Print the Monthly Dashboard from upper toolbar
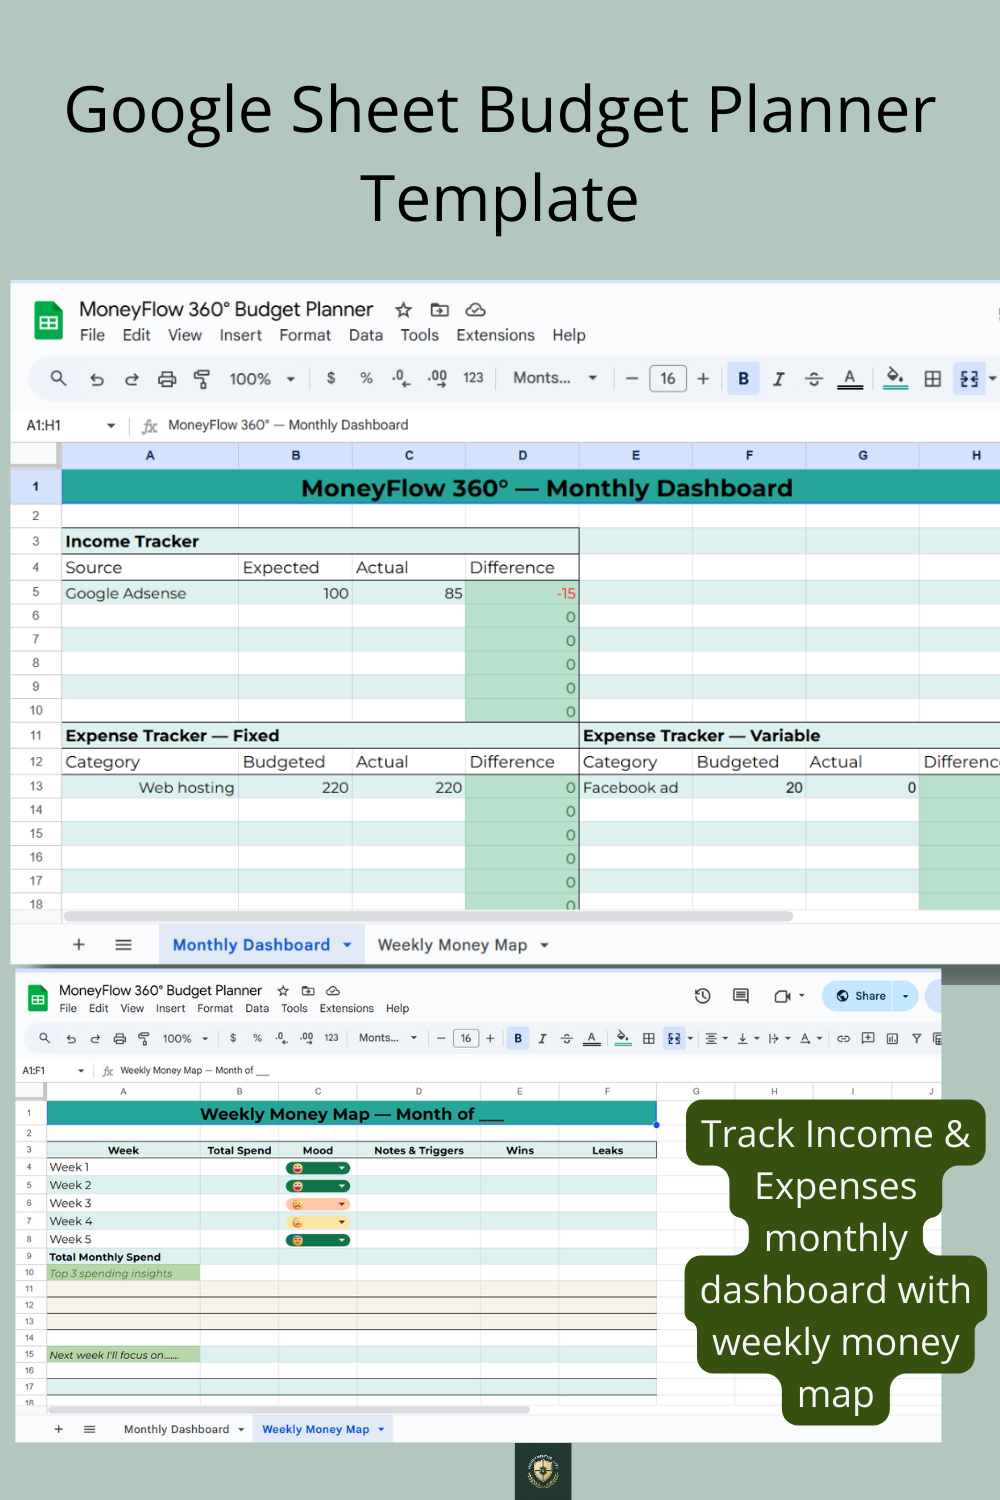The width and height of the screenshot is (1000, 1500). [167, 379]
